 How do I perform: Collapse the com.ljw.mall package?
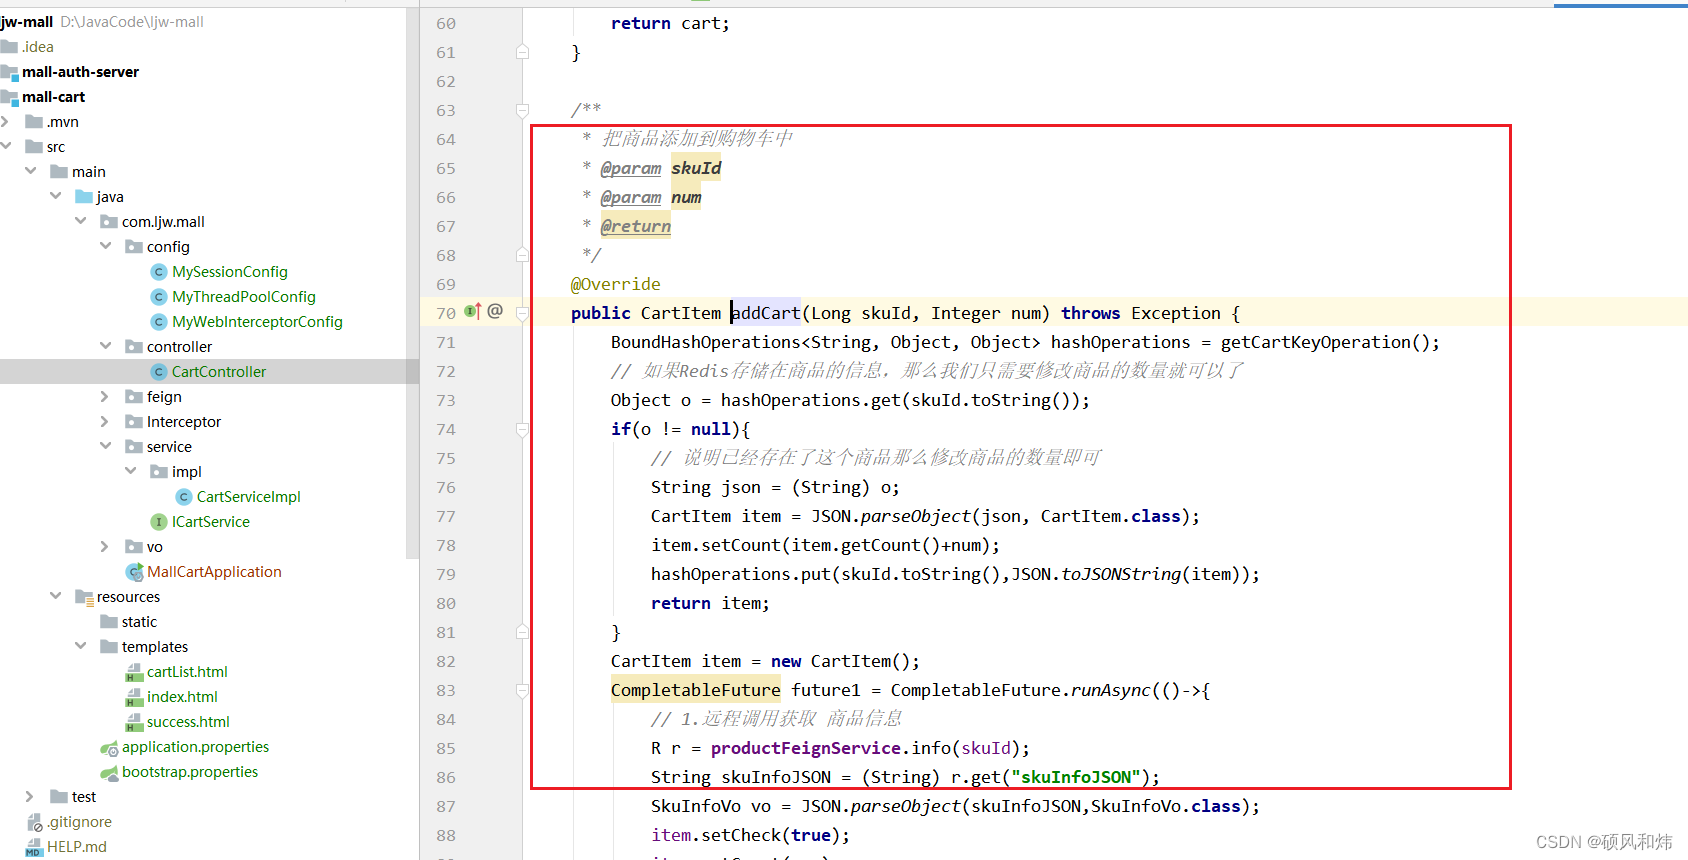80,221
